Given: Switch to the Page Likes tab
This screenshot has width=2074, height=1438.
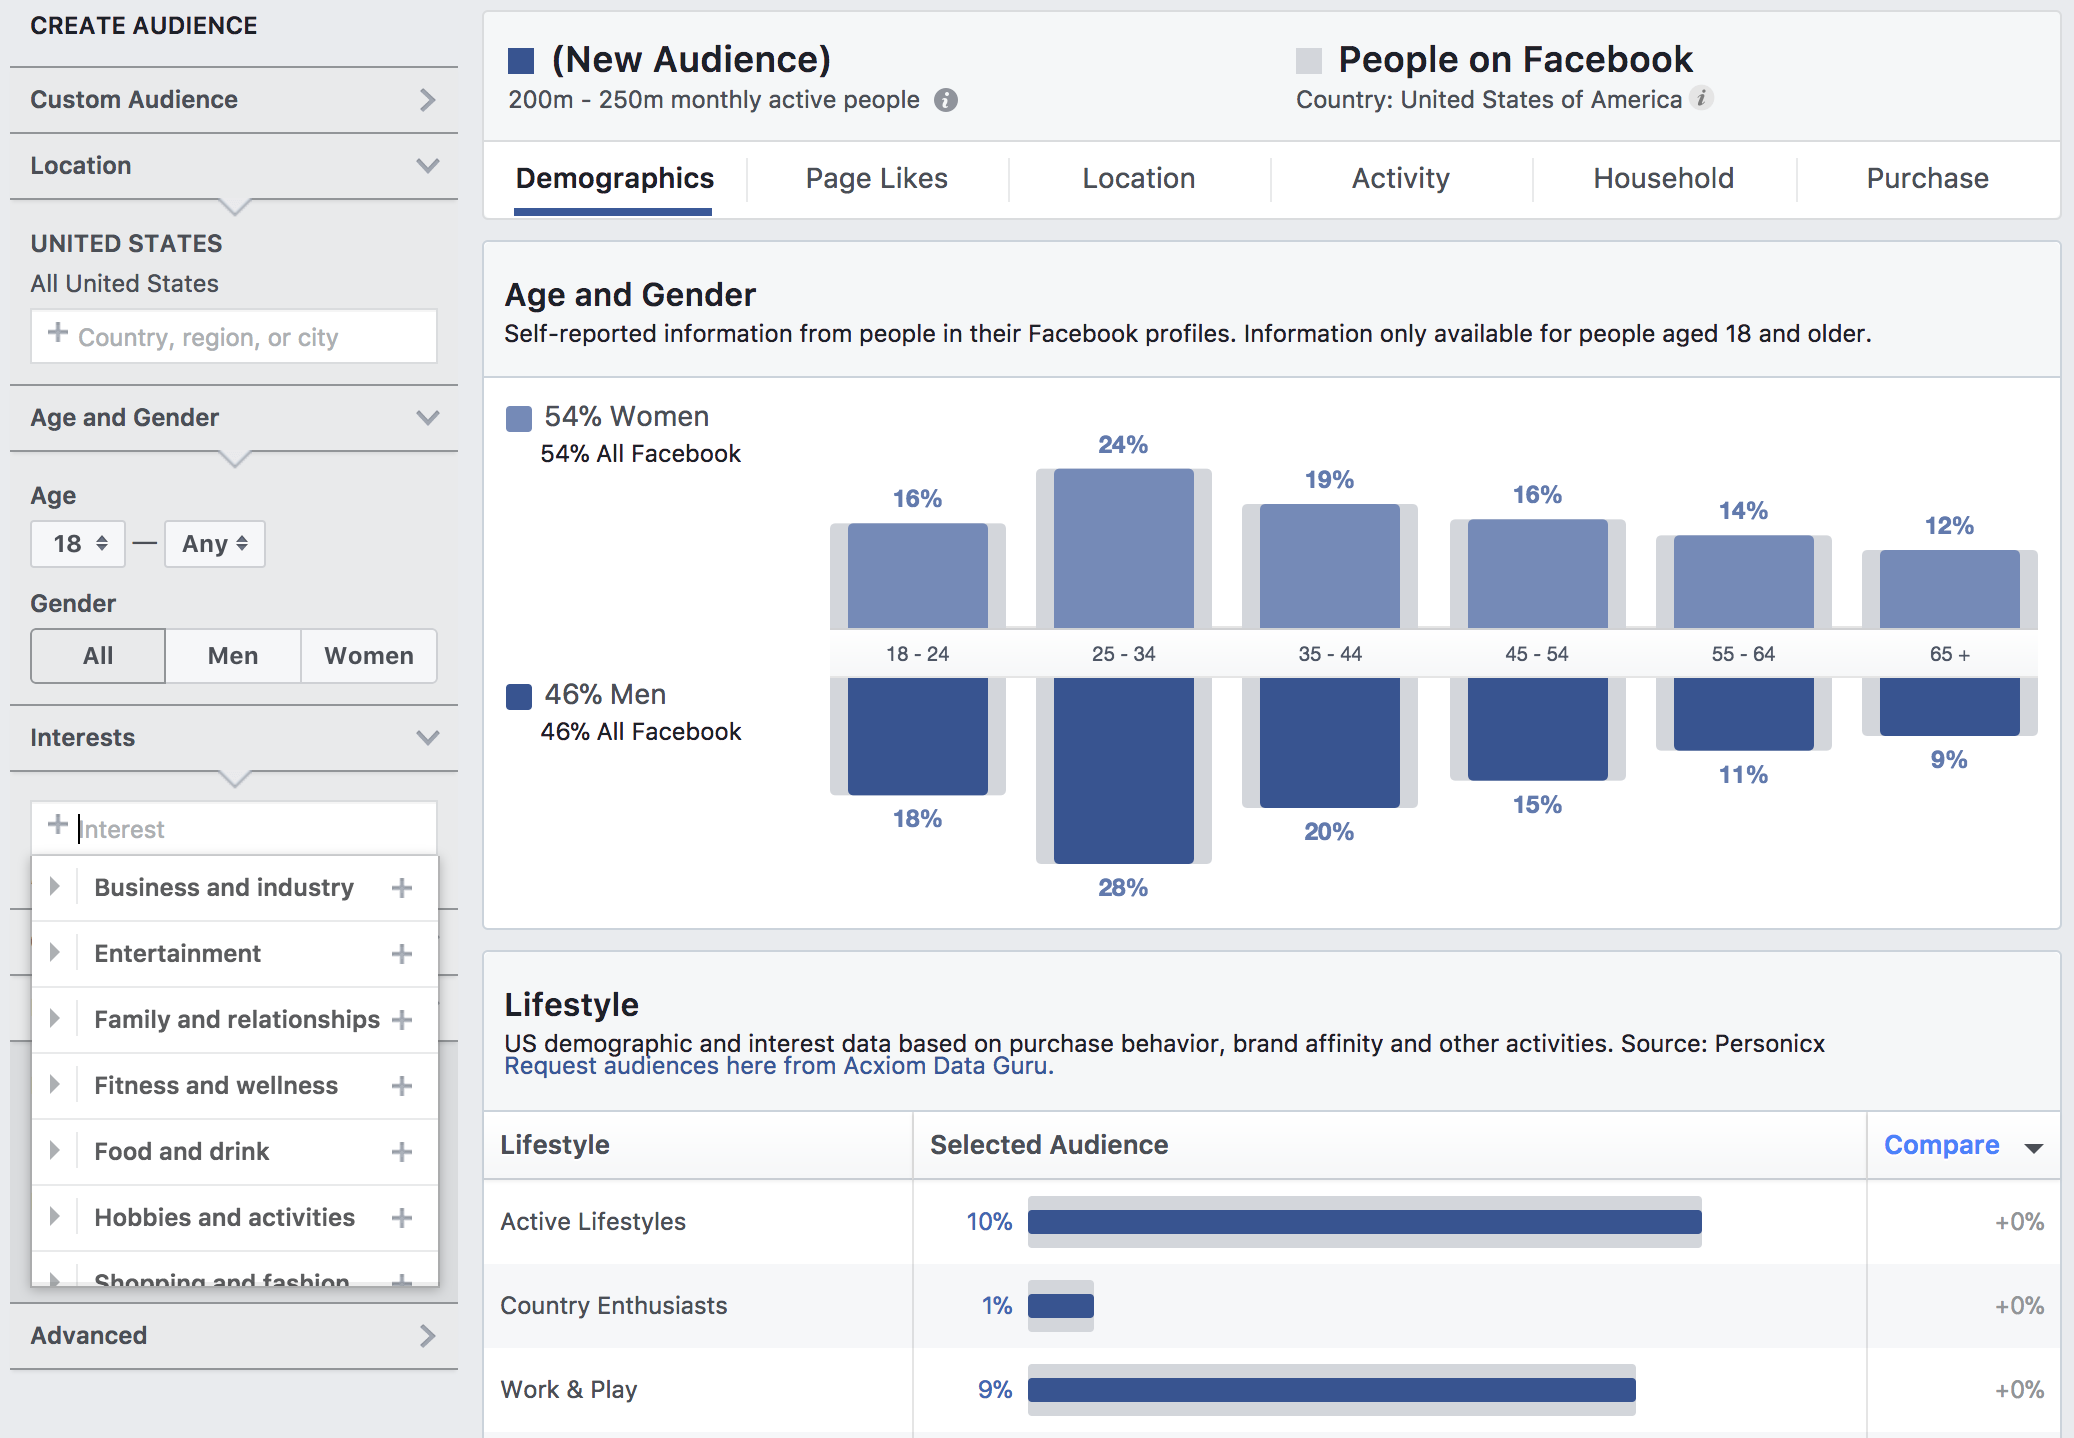Looking at the screenshot, I should [x=877, y=179].
